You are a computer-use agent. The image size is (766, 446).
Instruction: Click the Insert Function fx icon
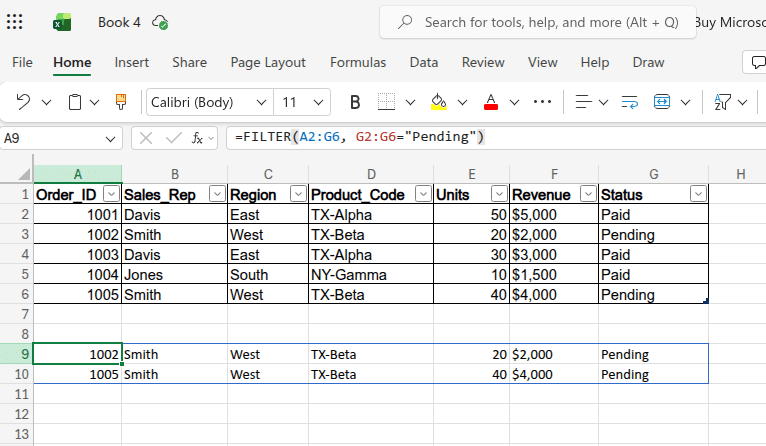pos(198,138)
